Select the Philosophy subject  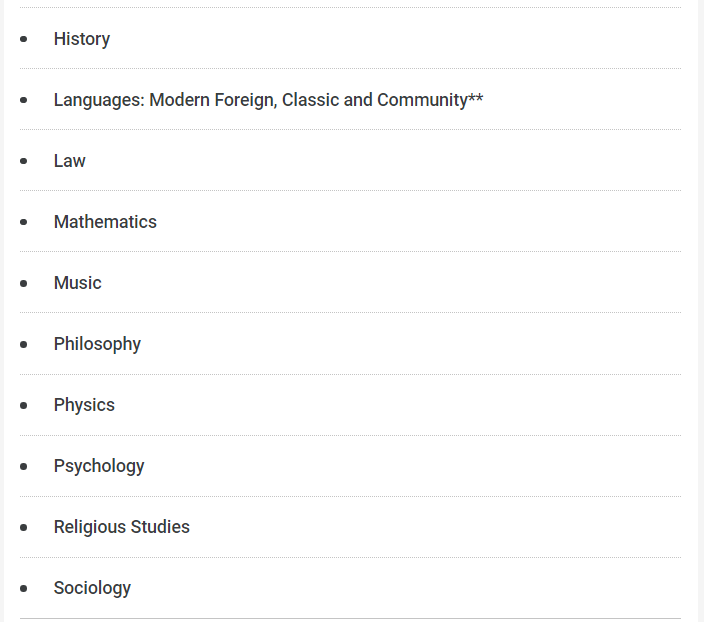[x=97, y=344]
